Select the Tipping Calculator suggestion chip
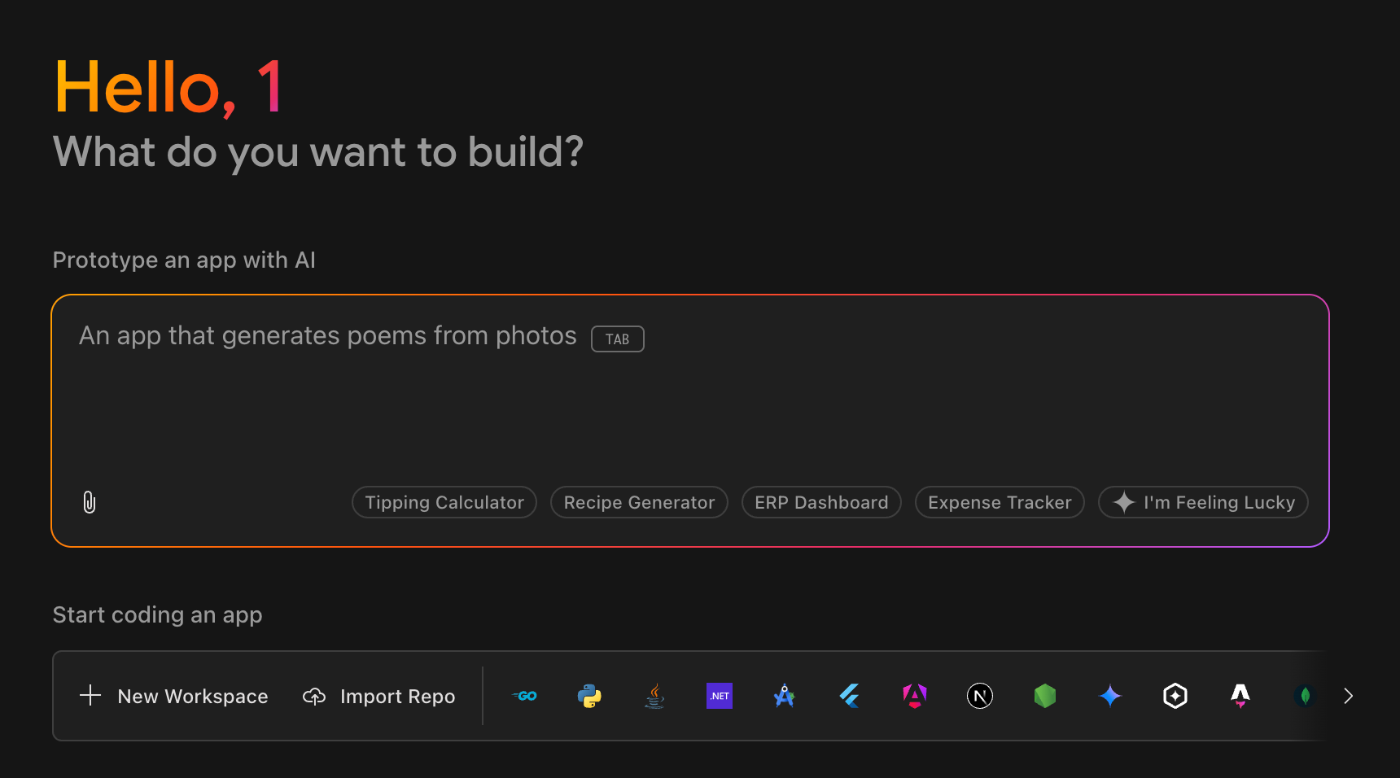Image resolution: width=1400 pixels, height=778 pixels. point(444,502)
